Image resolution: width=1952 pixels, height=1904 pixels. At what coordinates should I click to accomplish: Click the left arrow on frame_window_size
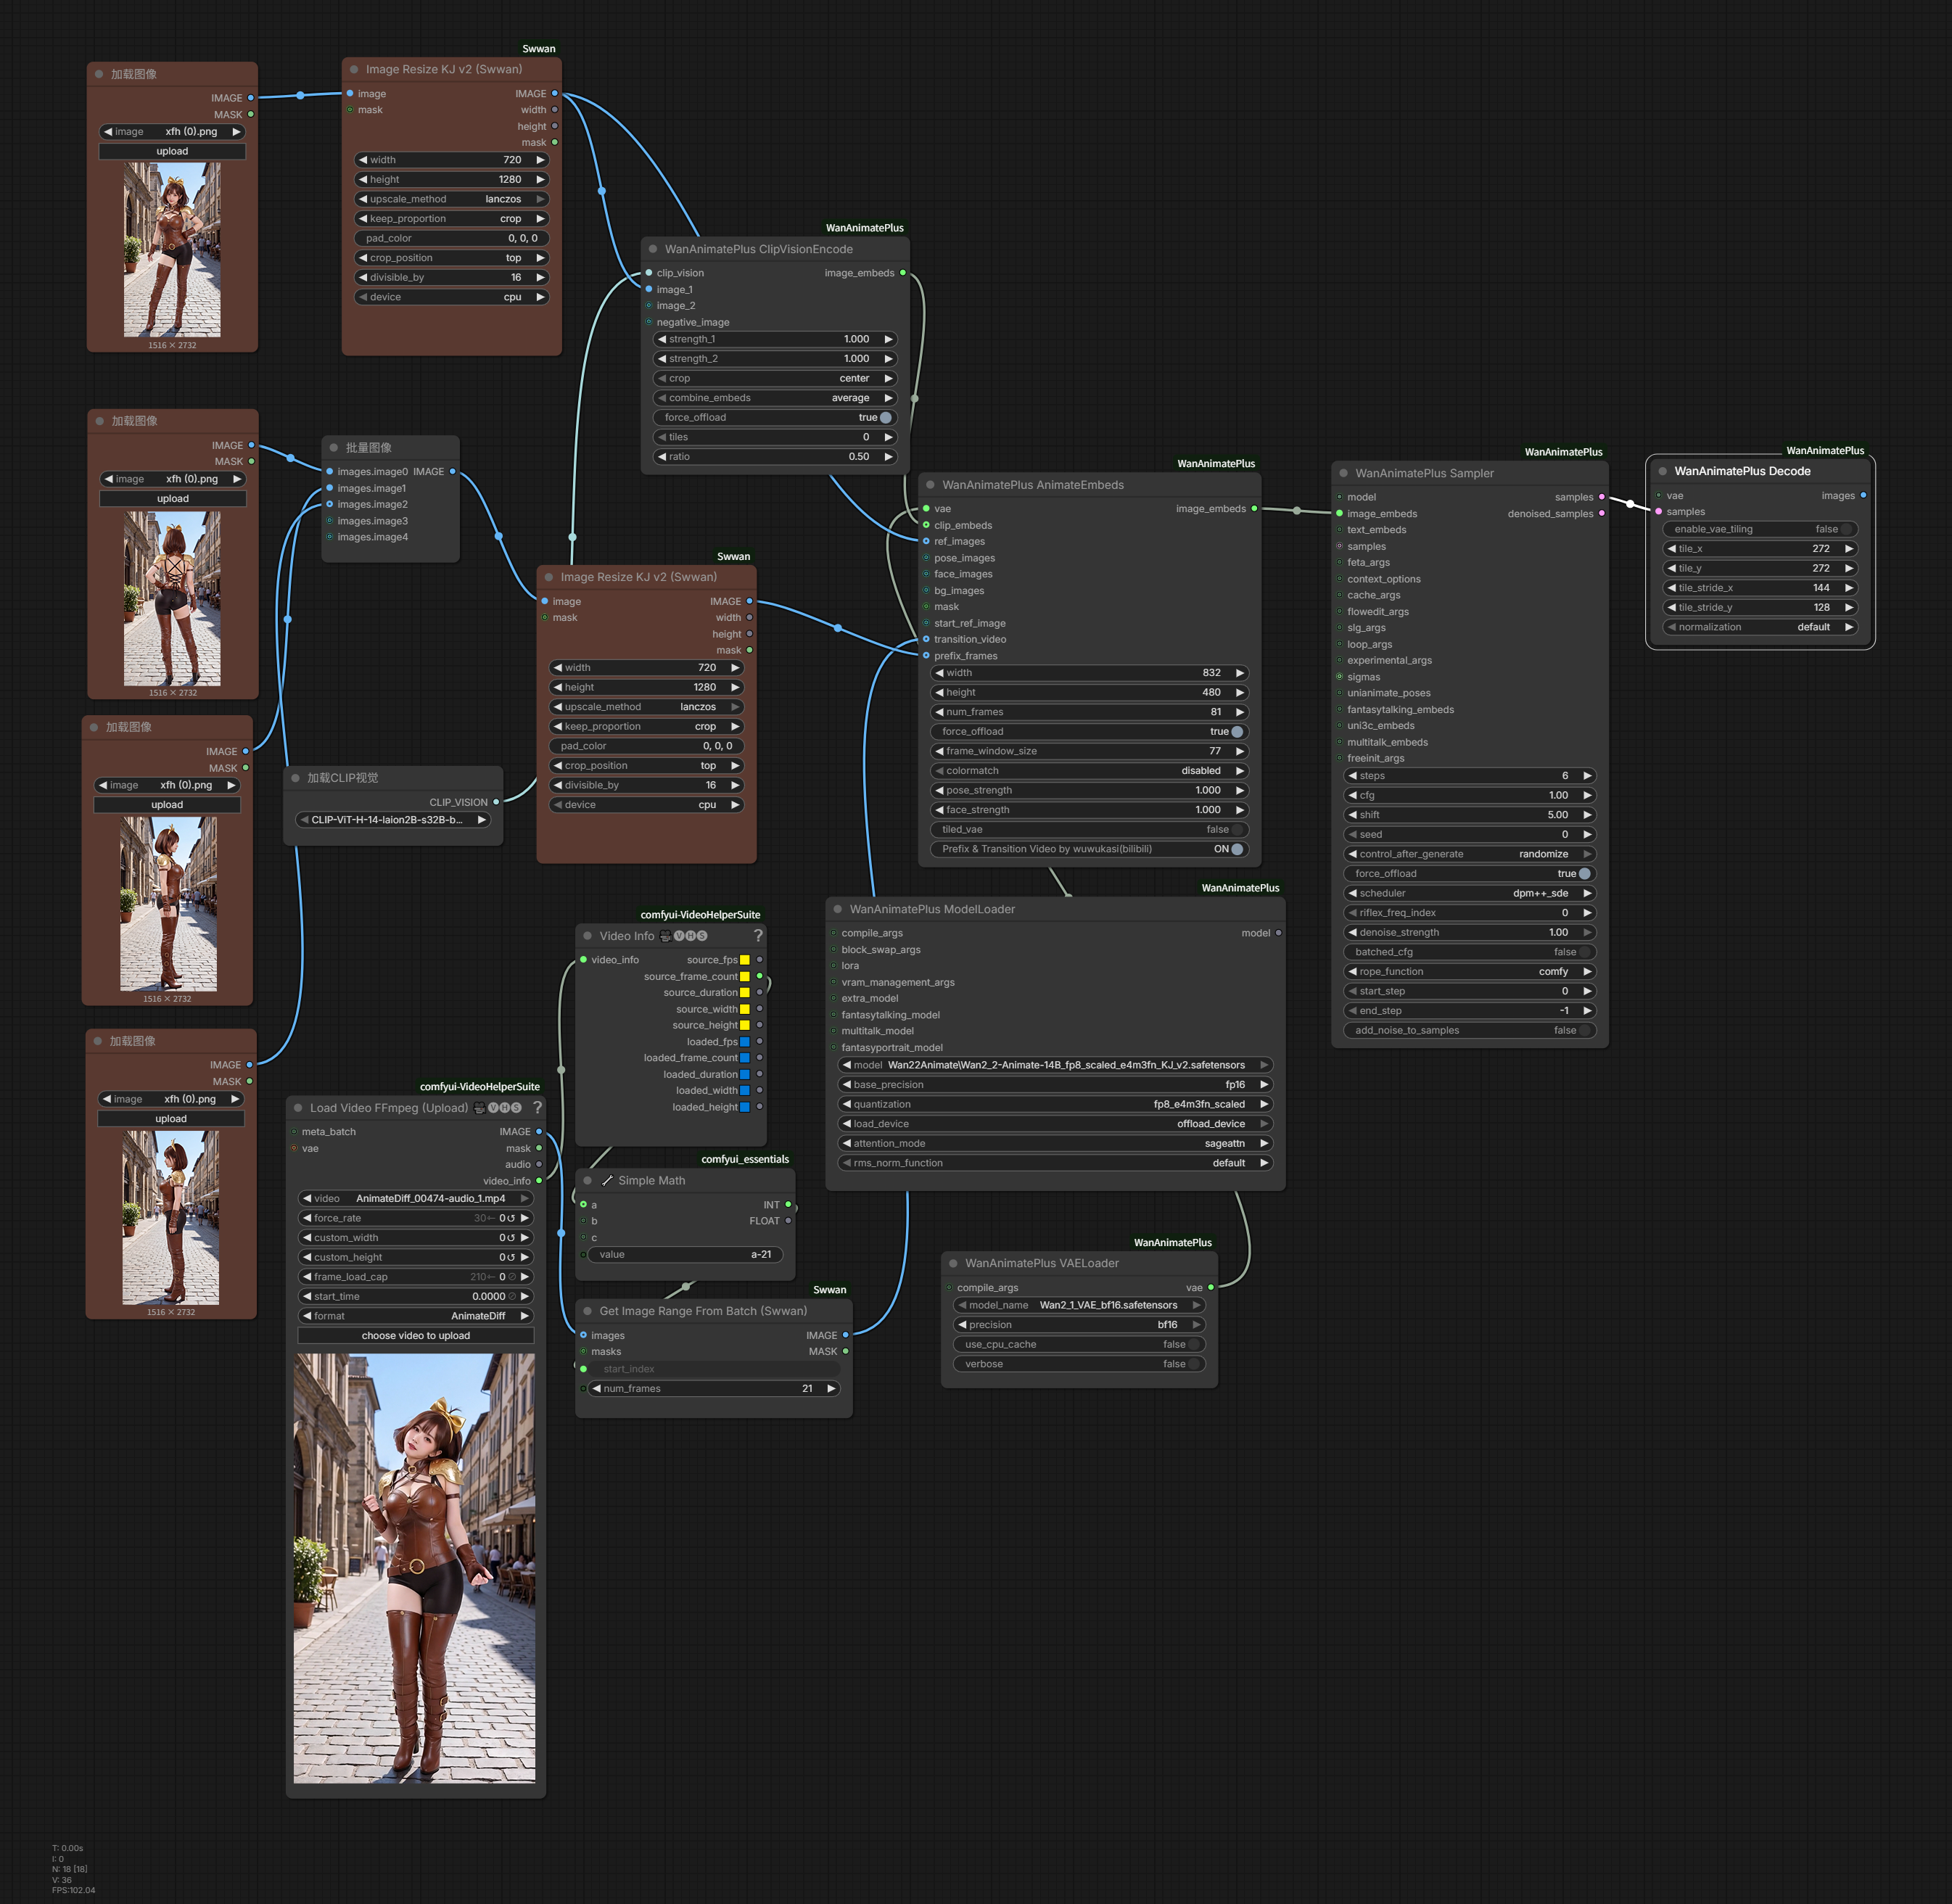(x=939, y=751)
